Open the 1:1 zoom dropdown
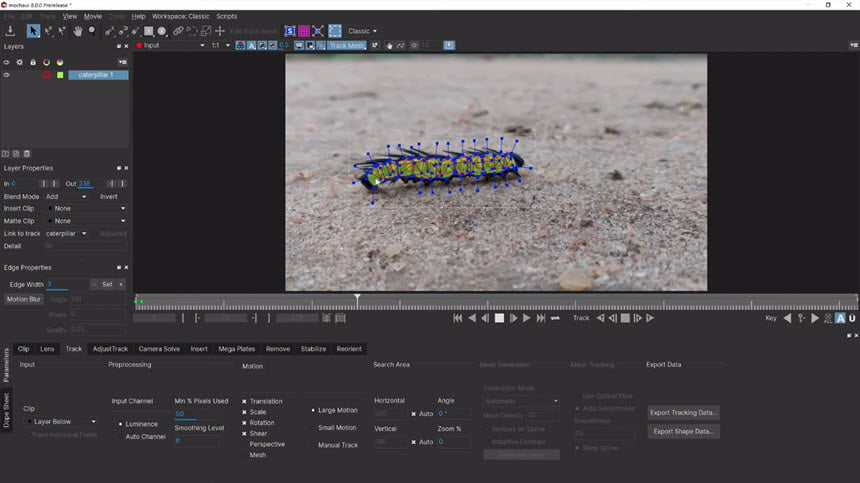860x483 pixels. (x=220, y=46)
